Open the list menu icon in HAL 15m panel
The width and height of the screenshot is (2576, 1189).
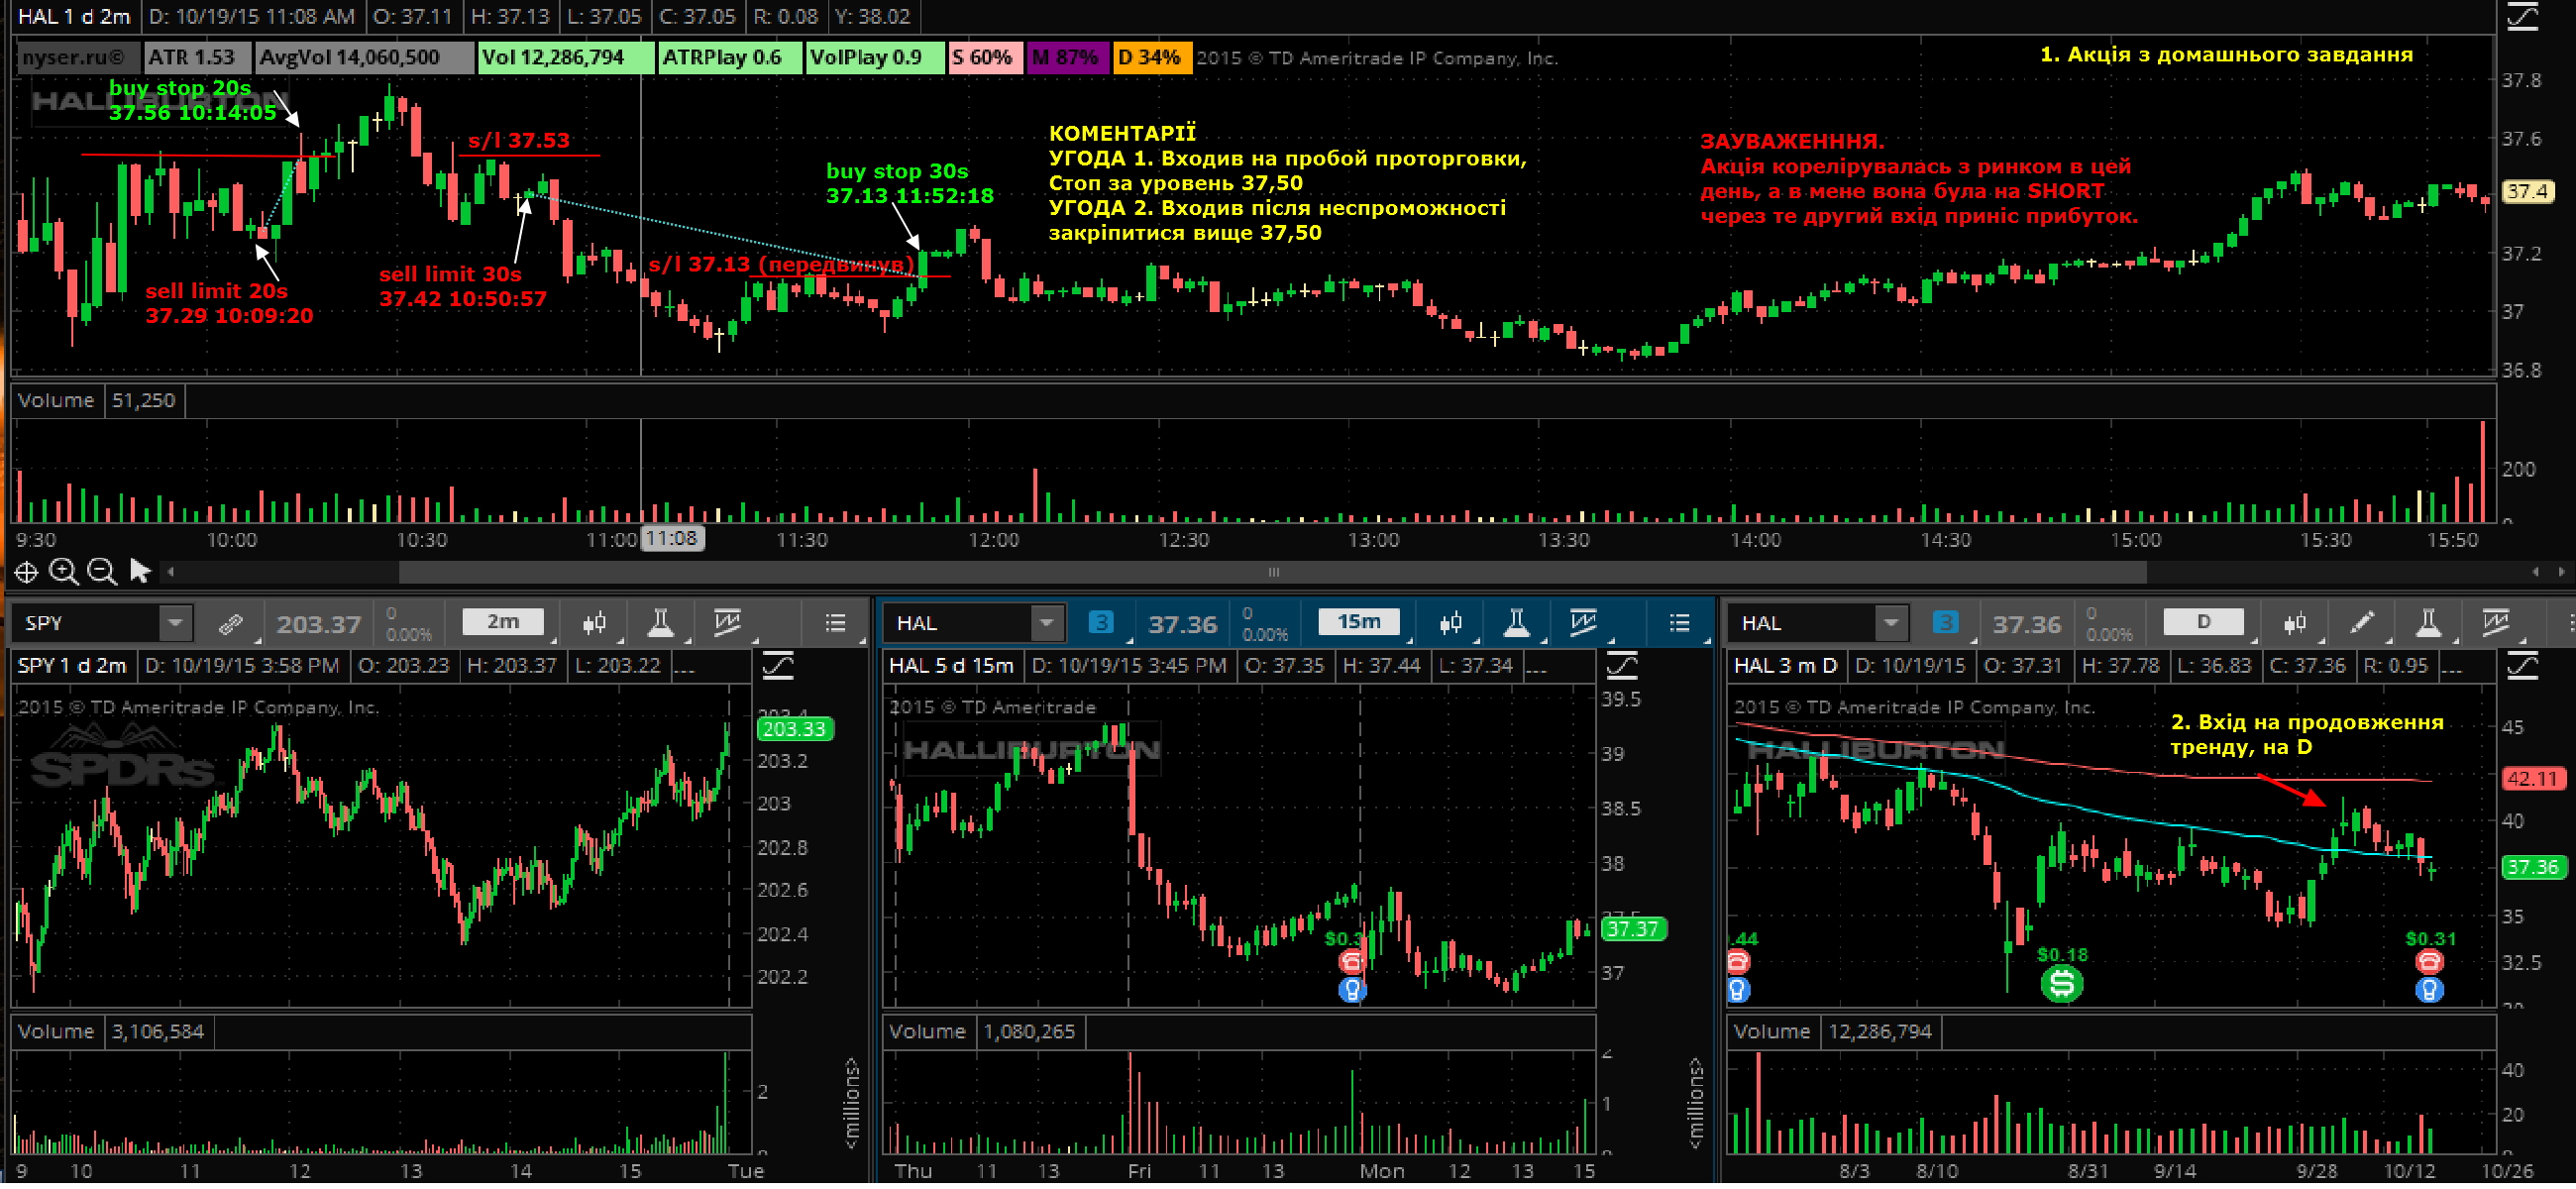pyautogui.click(x=1680, y=626)
